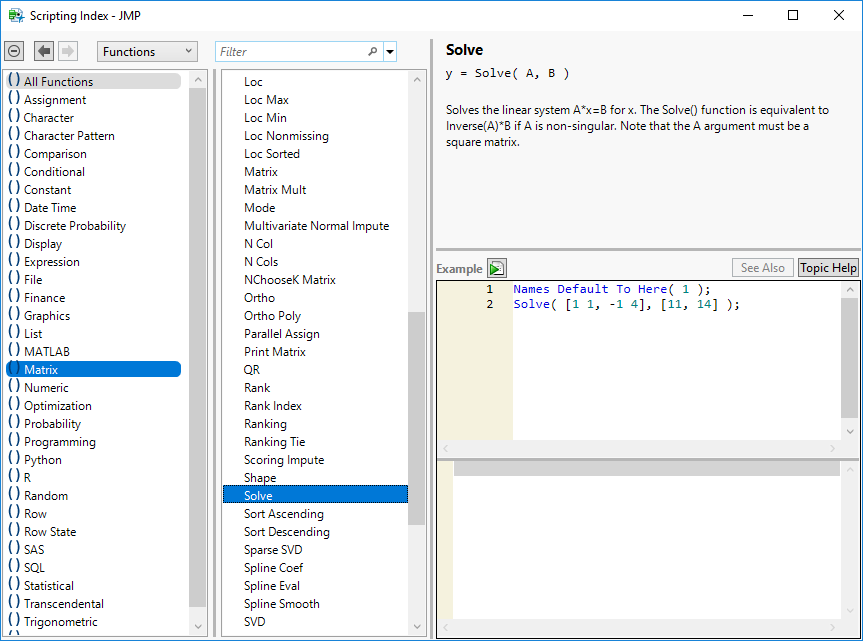Click the SQL category parentheses icon
This screenshot has height=641, width=863.
point(14,567)
